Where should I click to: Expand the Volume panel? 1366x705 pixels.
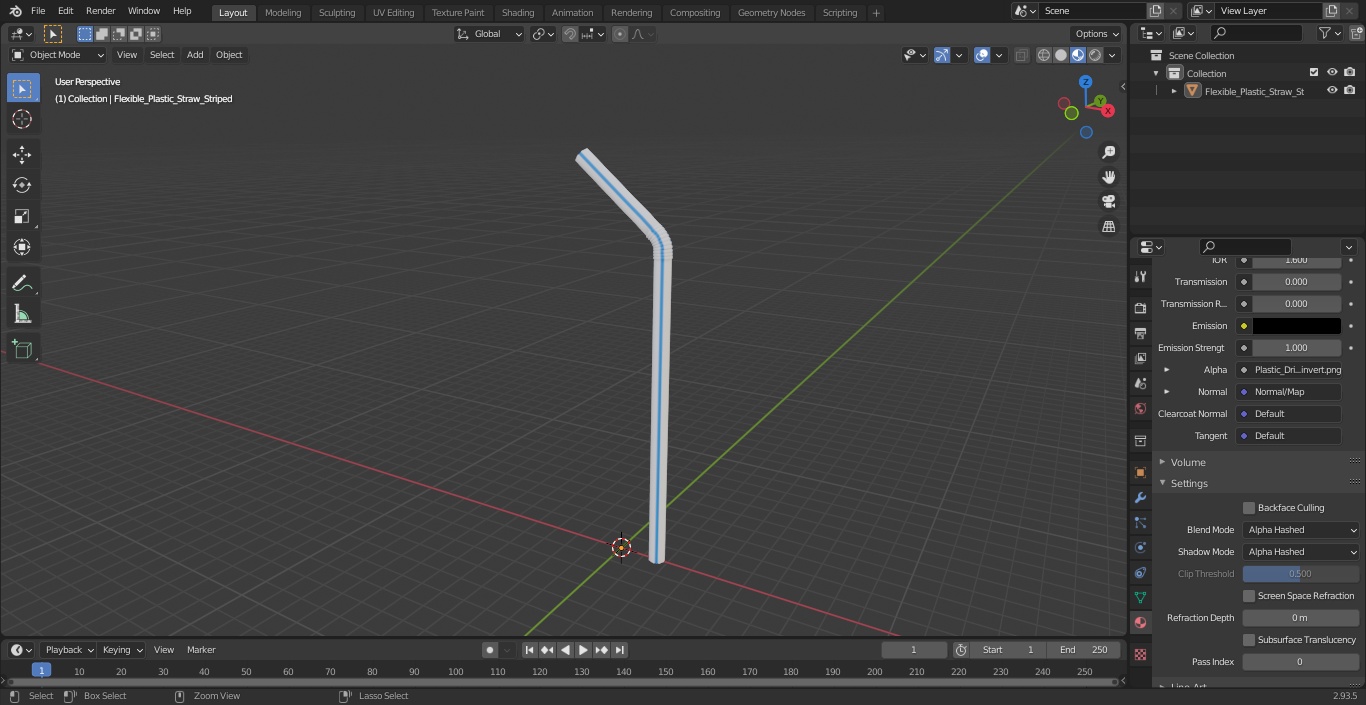tap(1188, 462)
